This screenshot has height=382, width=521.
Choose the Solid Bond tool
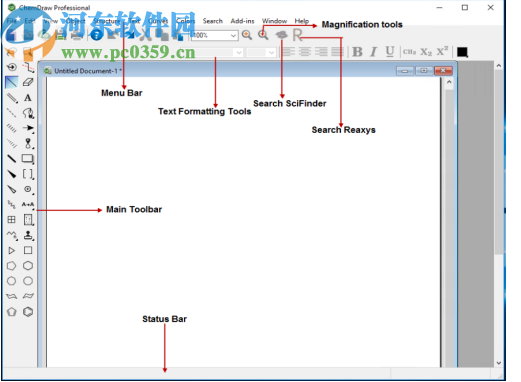pyautogui.click(x=12, y=82)
